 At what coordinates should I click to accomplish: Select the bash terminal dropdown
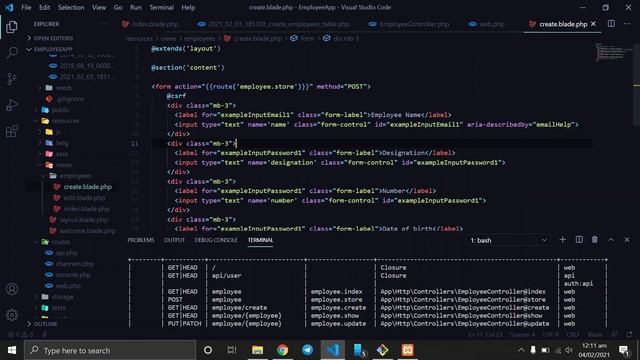click(508, 240)
